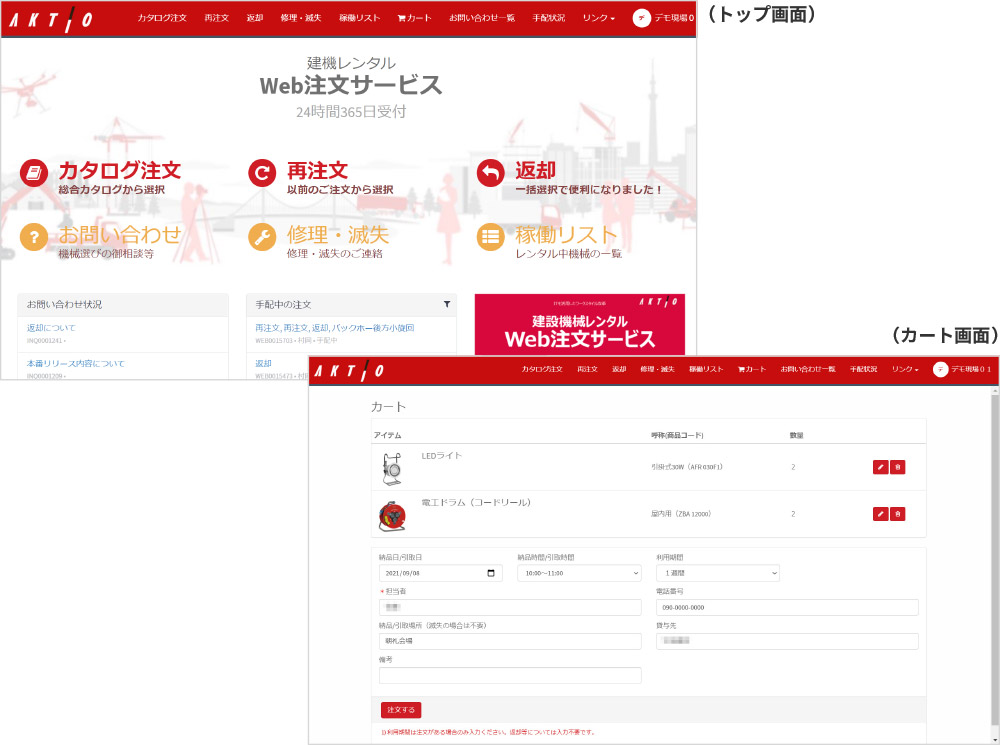The image size is (1000, 745).
Task: Click the 建設機械レンタル Web注文サービス banner
Action: 580,324
